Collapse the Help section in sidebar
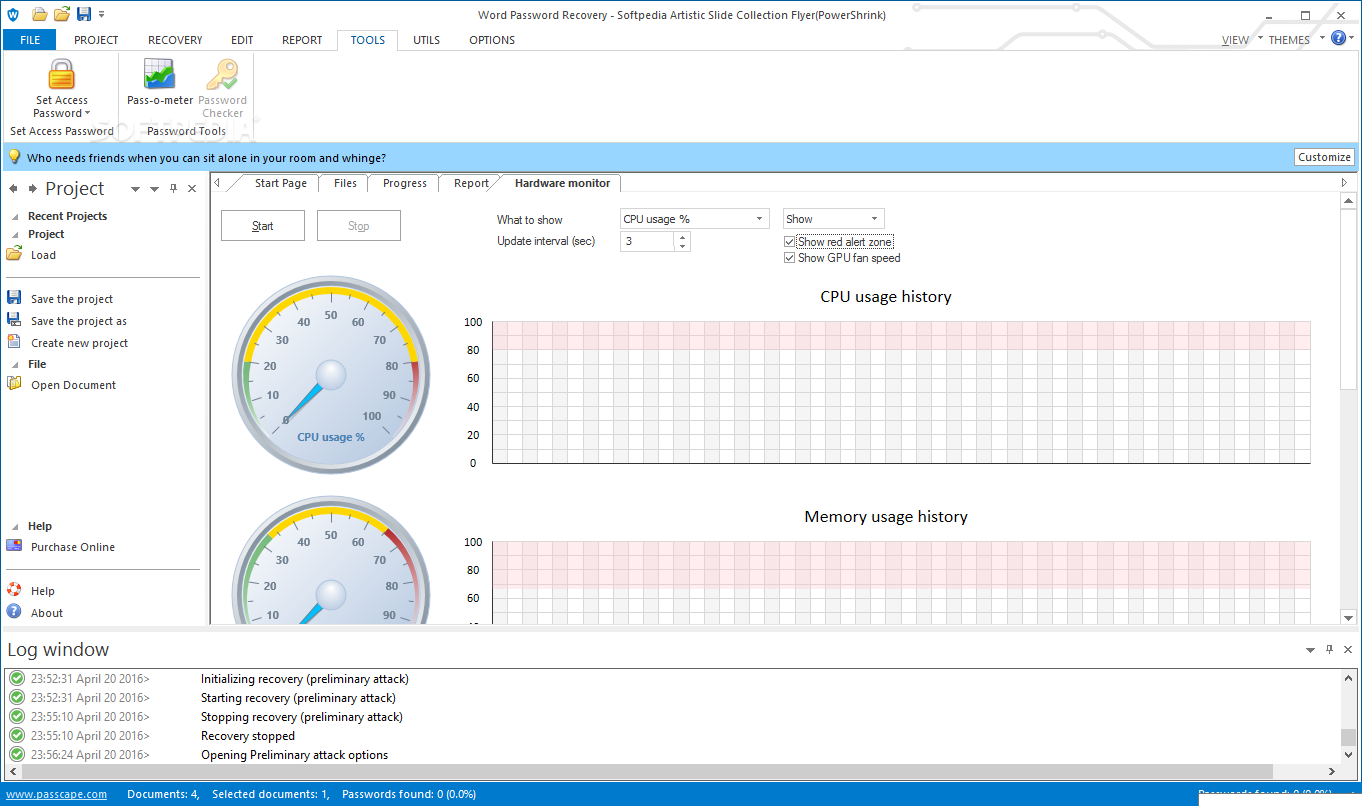 15,526
